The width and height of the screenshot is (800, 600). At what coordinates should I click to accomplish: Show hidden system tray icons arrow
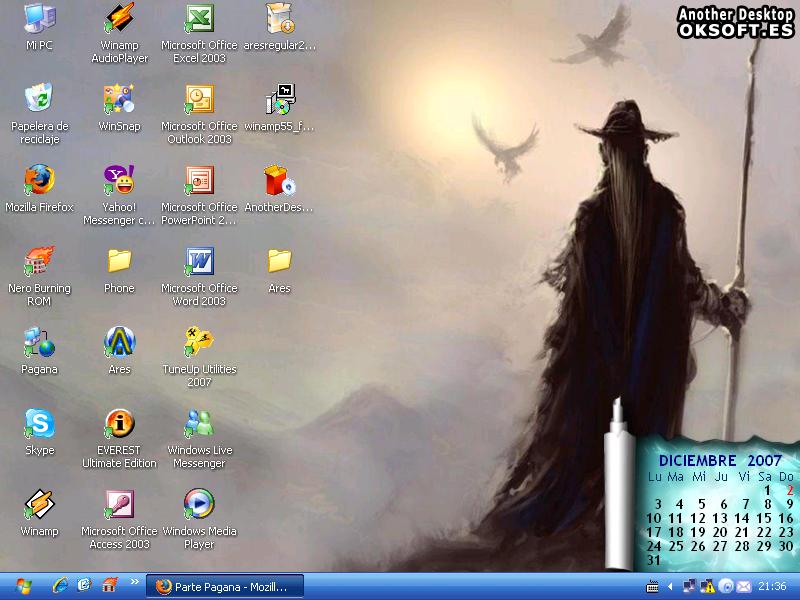[670, 587]
